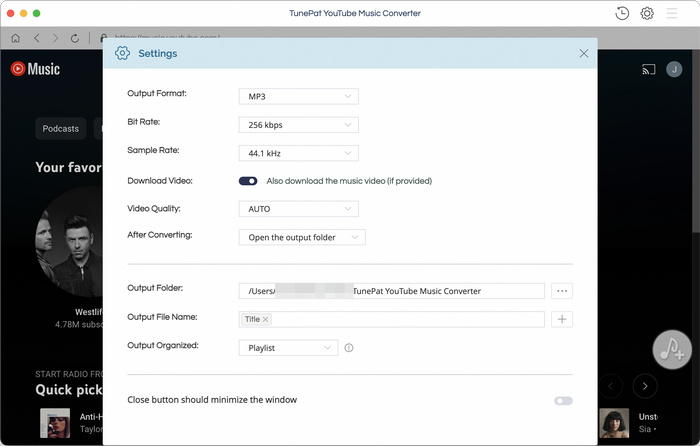Click the Output Folder path field

click(392, 291)
